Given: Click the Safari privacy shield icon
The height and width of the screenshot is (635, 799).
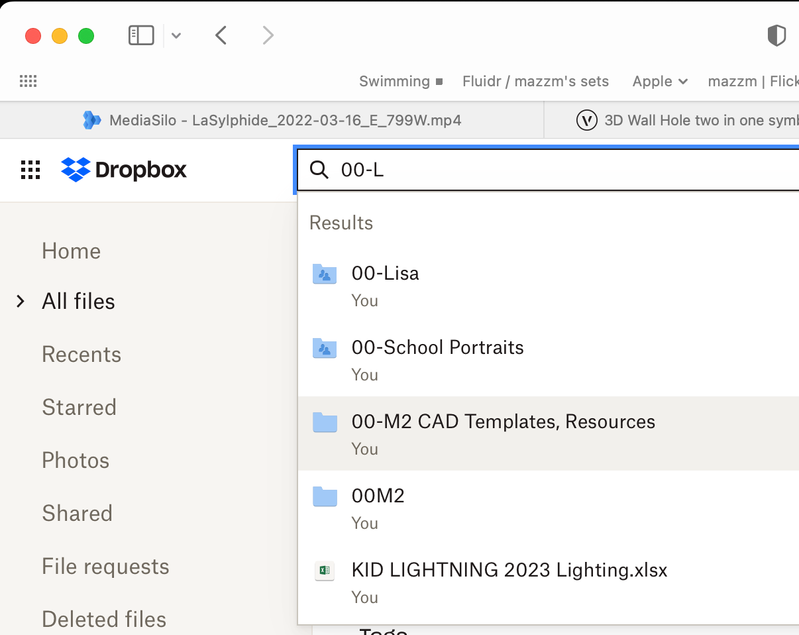Looking at the screenshot, I should tap(776, 36).
